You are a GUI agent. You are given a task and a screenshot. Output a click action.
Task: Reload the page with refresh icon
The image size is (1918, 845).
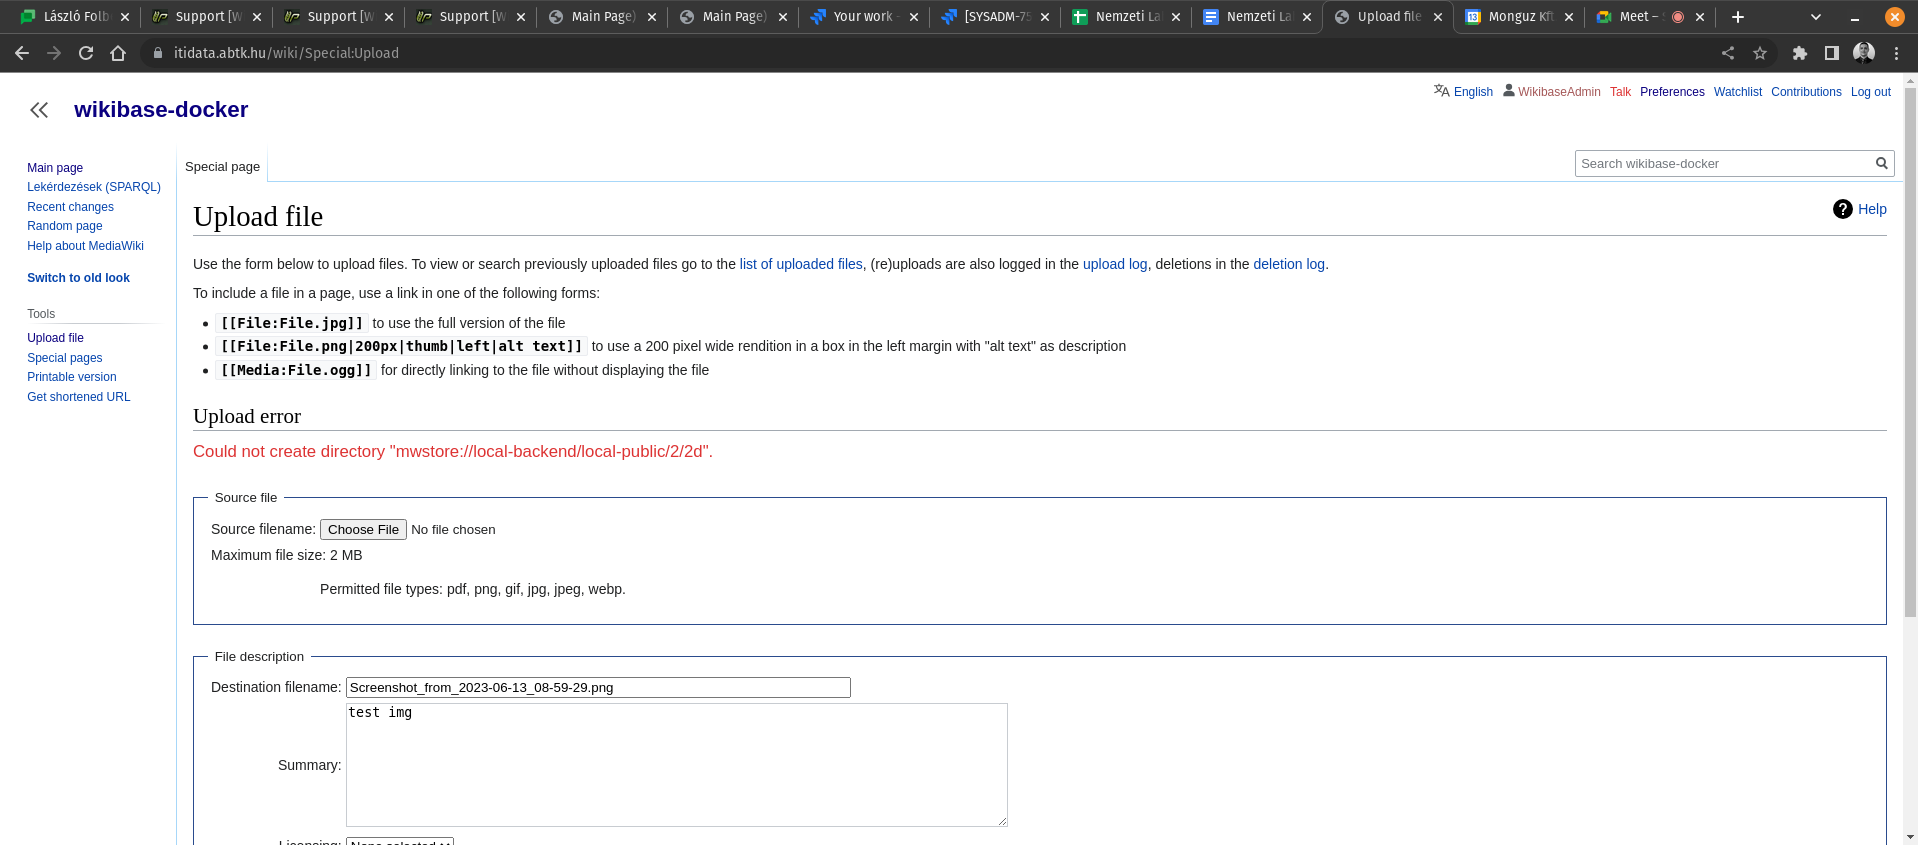tap(86, 53)
